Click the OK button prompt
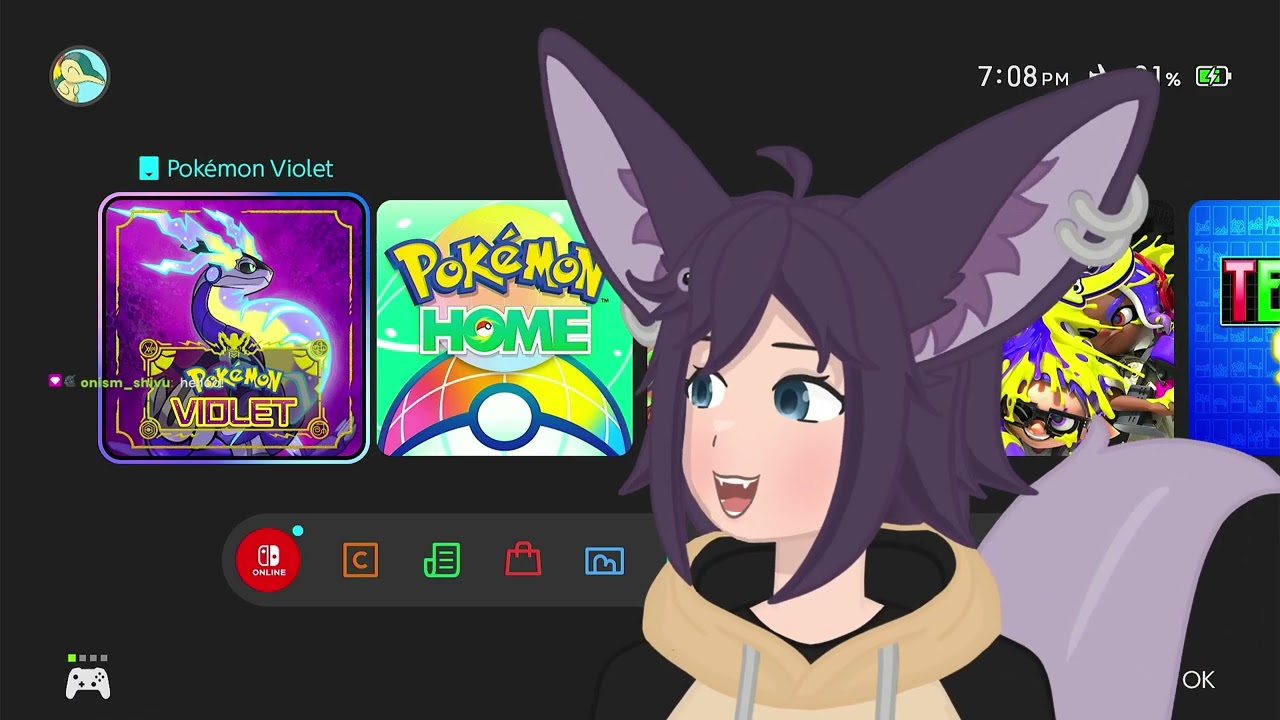Image resolution: width=1280 pixels, height=720 pixels. pyautogui.click(x=1198, y=680)
